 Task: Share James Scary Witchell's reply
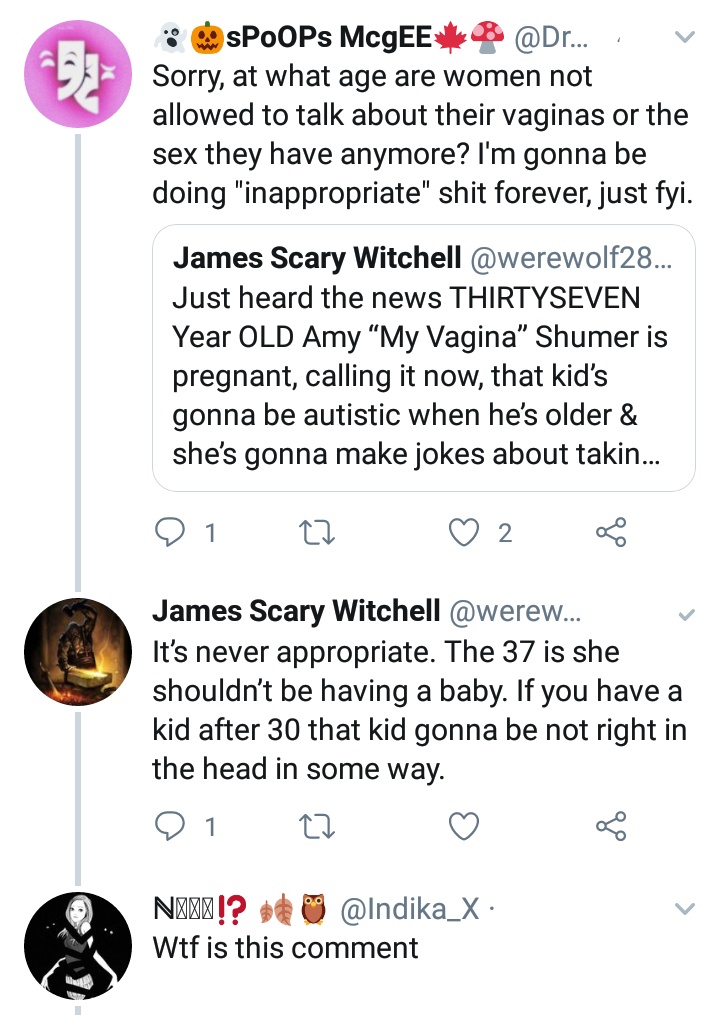tap(611, 826)
